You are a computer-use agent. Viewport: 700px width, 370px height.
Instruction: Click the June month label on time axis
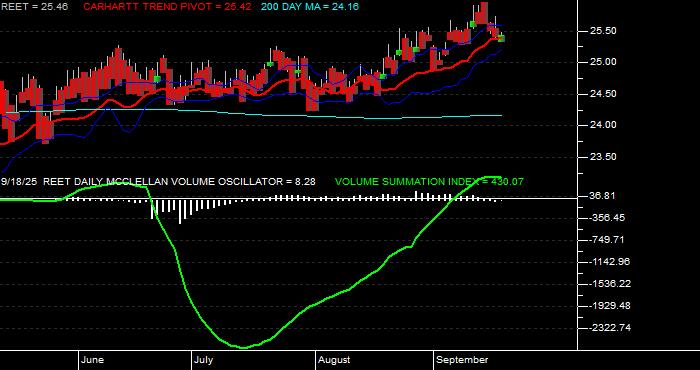(x=93, y=360)
